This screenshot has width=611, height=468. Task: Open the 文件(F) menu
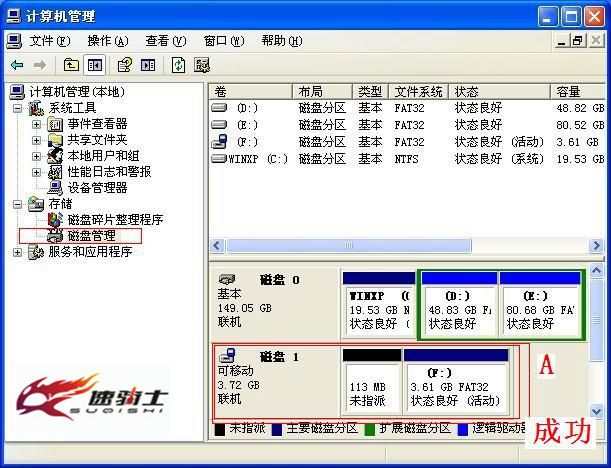coord(49,41)
